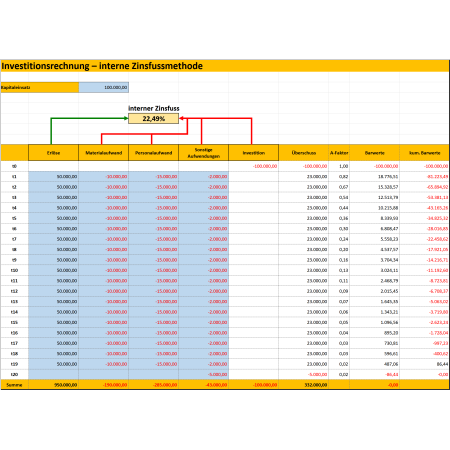Select the Kapitaleinsatz value 100.000,00 cell
The width and height of the screenshot is (450, 450).
tap(104, 87)
